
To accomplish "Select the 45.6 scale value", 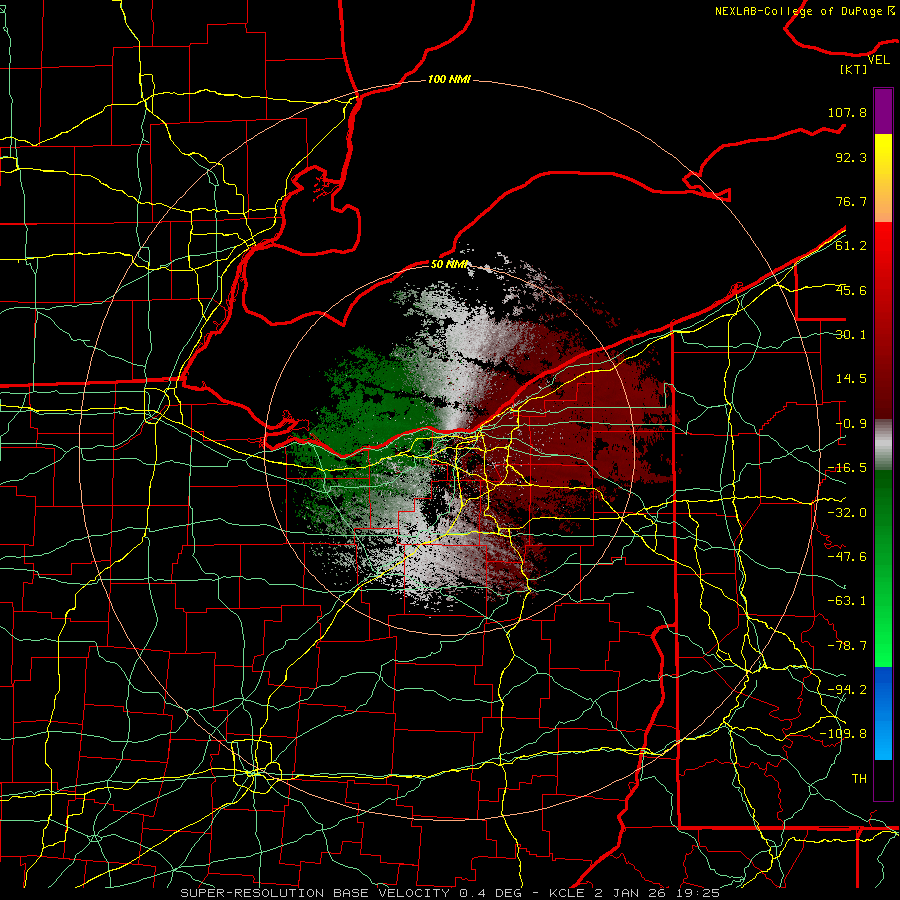I will click(x=851, y=290).
